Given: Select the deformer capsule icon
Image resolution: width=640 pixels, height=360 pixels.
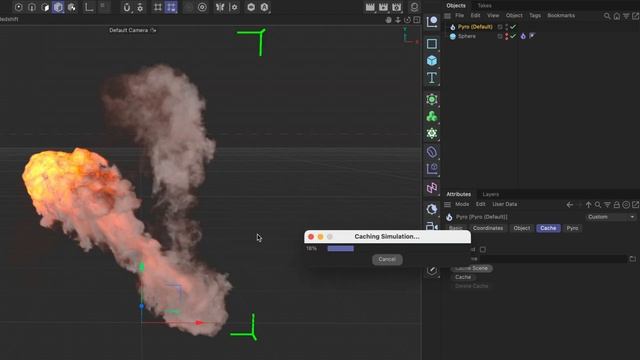Looking at the screenshot, I should click(x=432, y=152).
